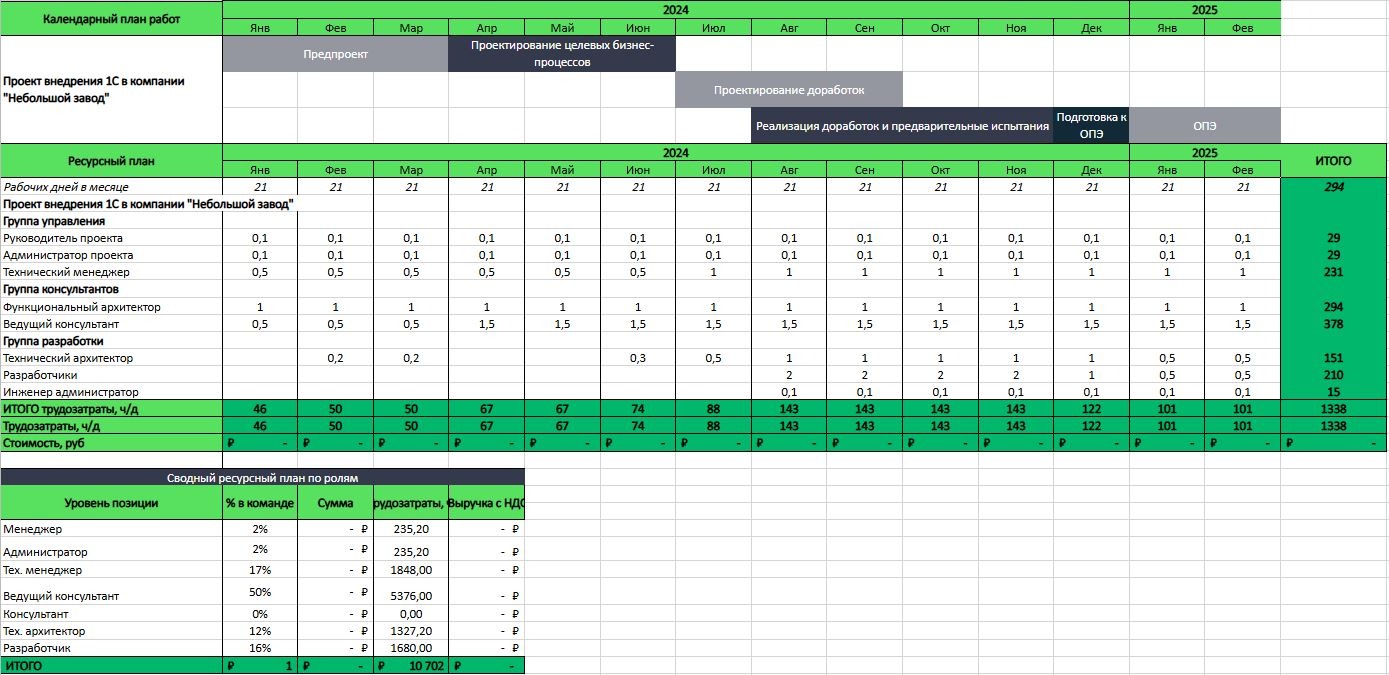Click the Реализация доработок и предварительные испытания bar
Screen dimensions: 1389x675
(x=902, y=126)
